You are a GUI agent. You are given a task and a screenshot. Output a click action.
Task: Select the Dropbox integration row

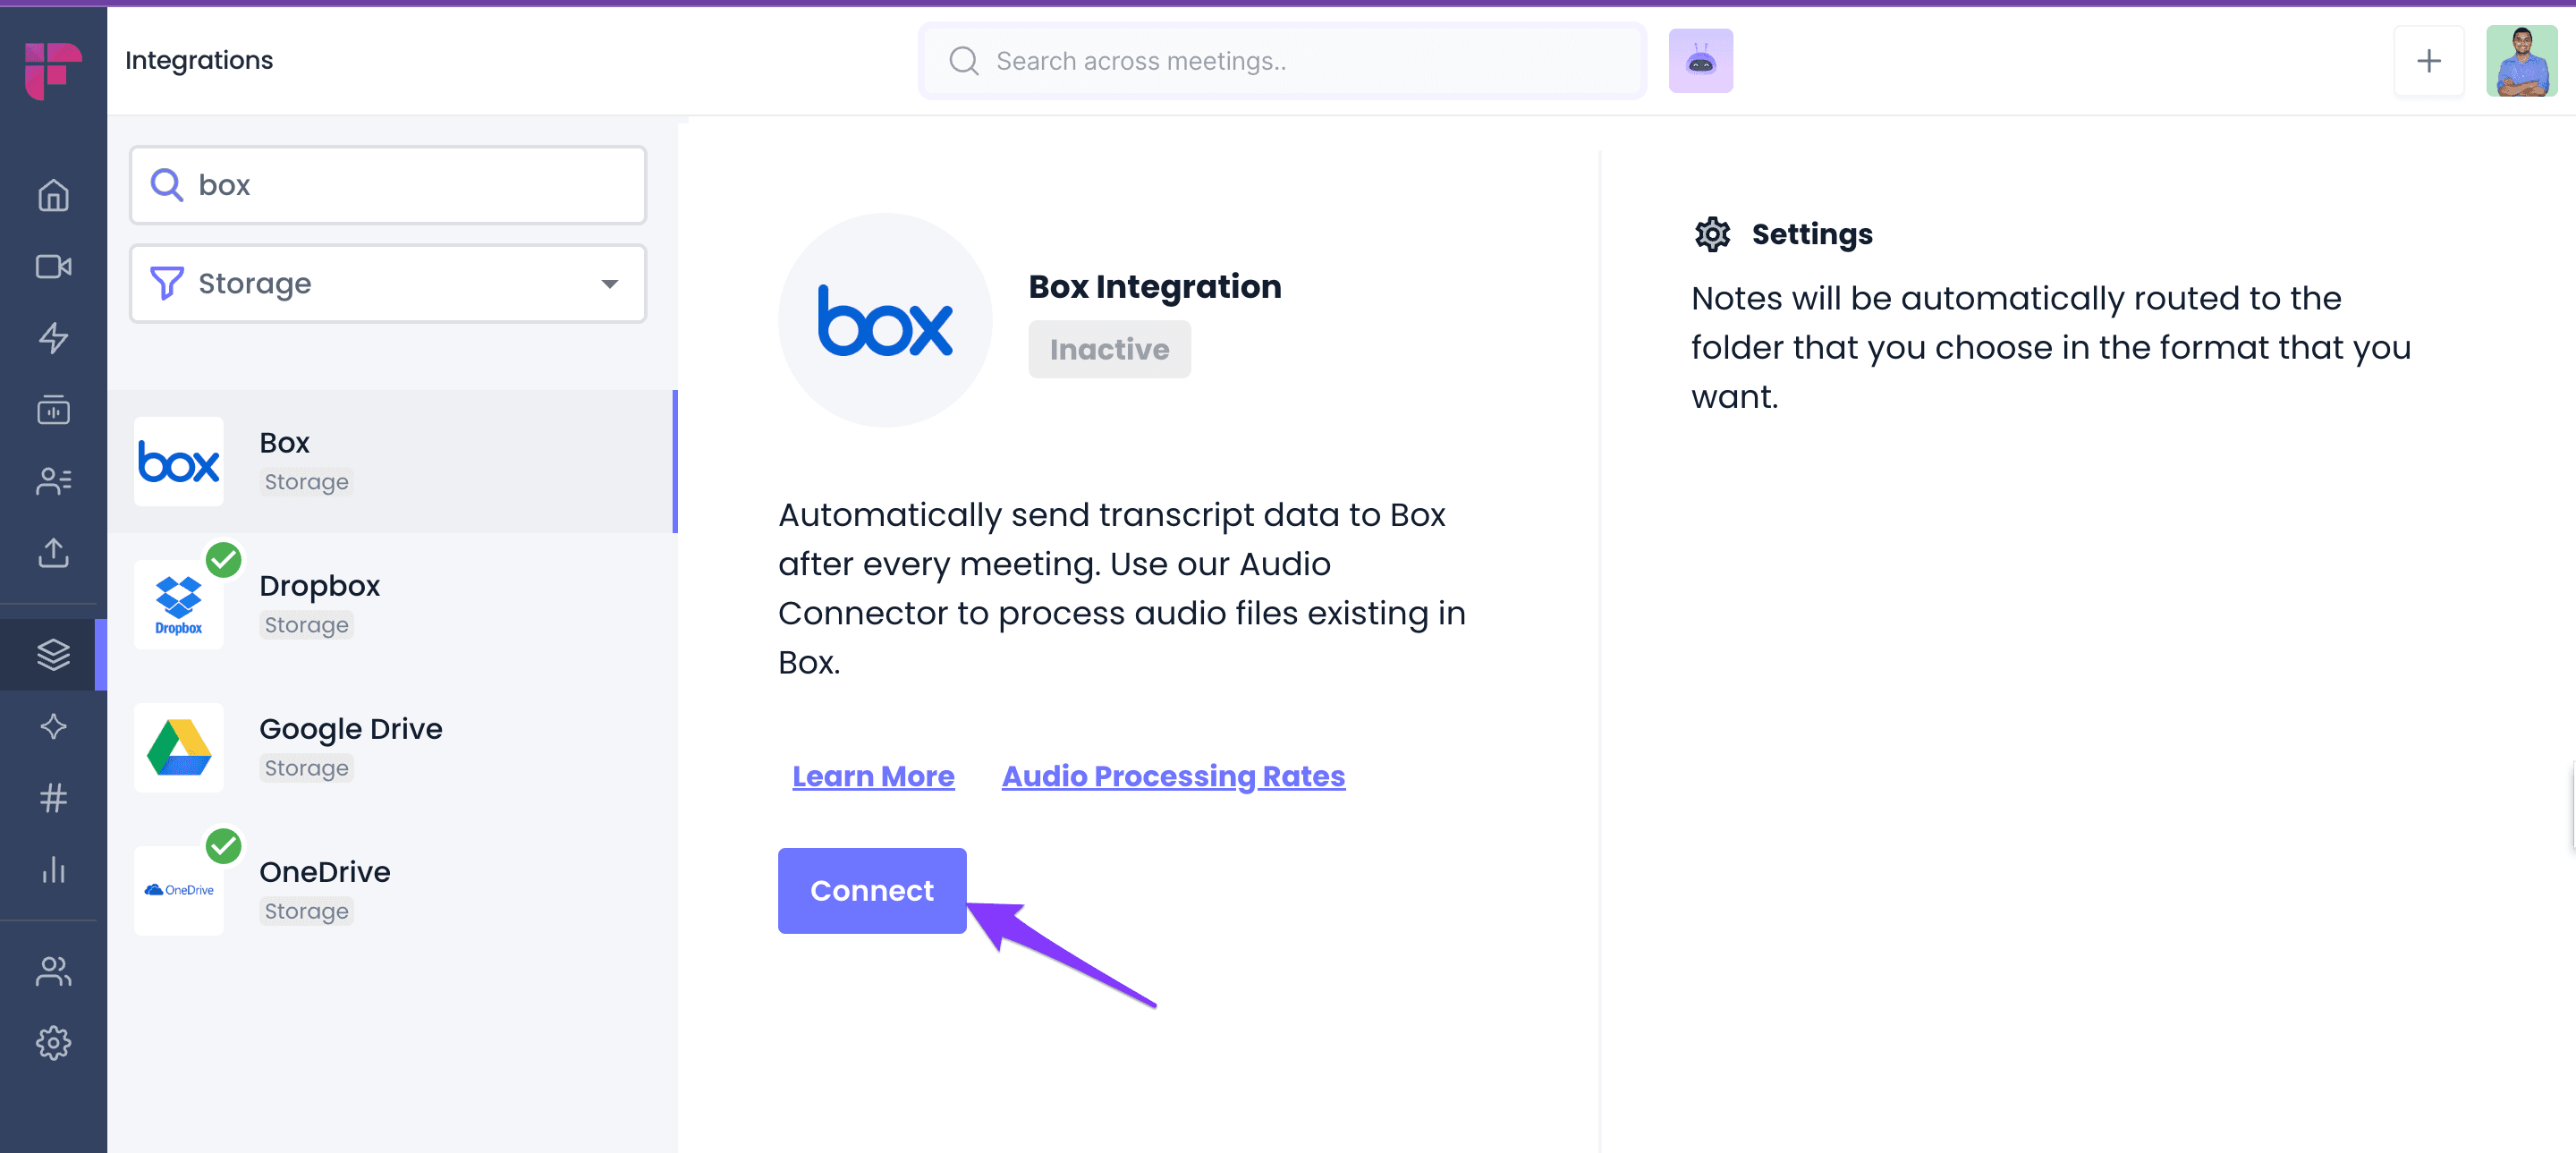tap(392, 604)
